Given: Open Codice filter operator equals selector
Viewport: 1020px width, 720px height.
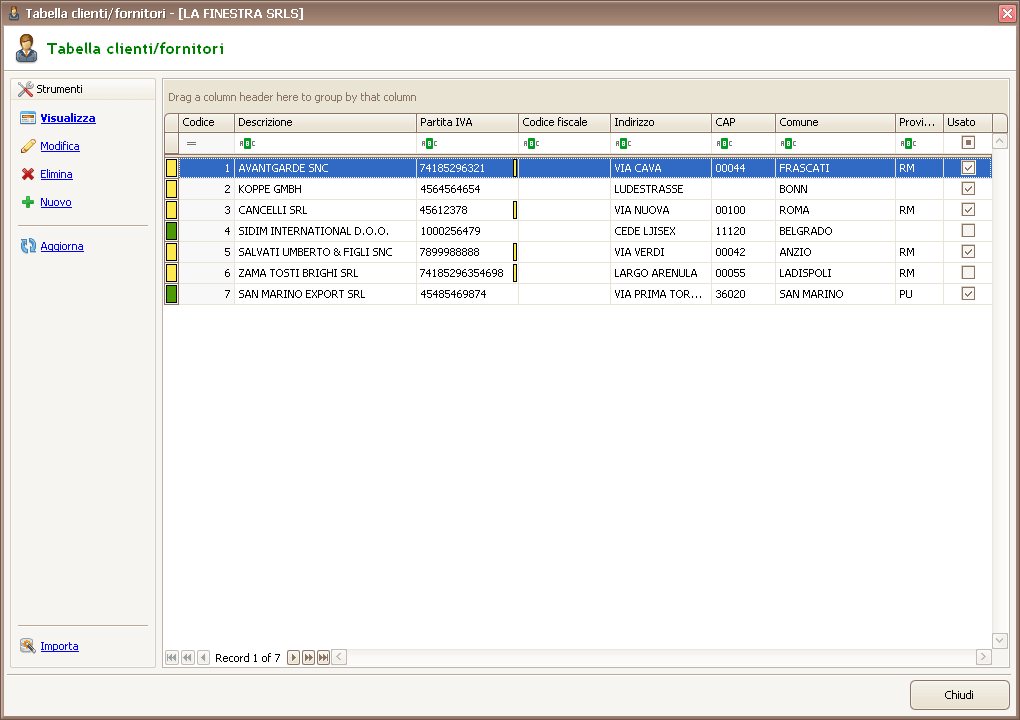Looking at the screenshot, I should [192, 143].
